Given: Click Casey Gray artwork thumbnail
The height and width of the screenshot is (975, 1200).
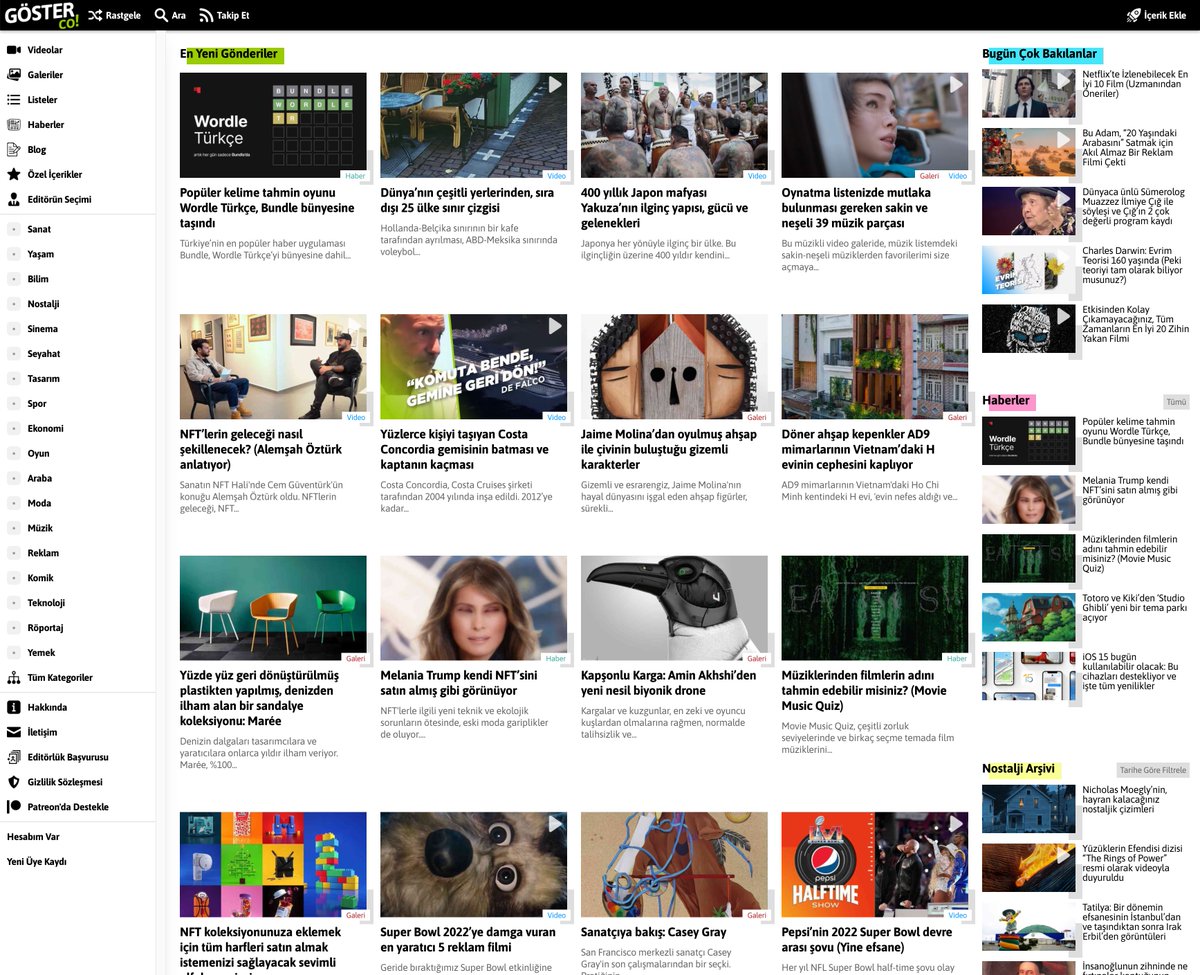Looking at the screenshot, I should 674,865.
